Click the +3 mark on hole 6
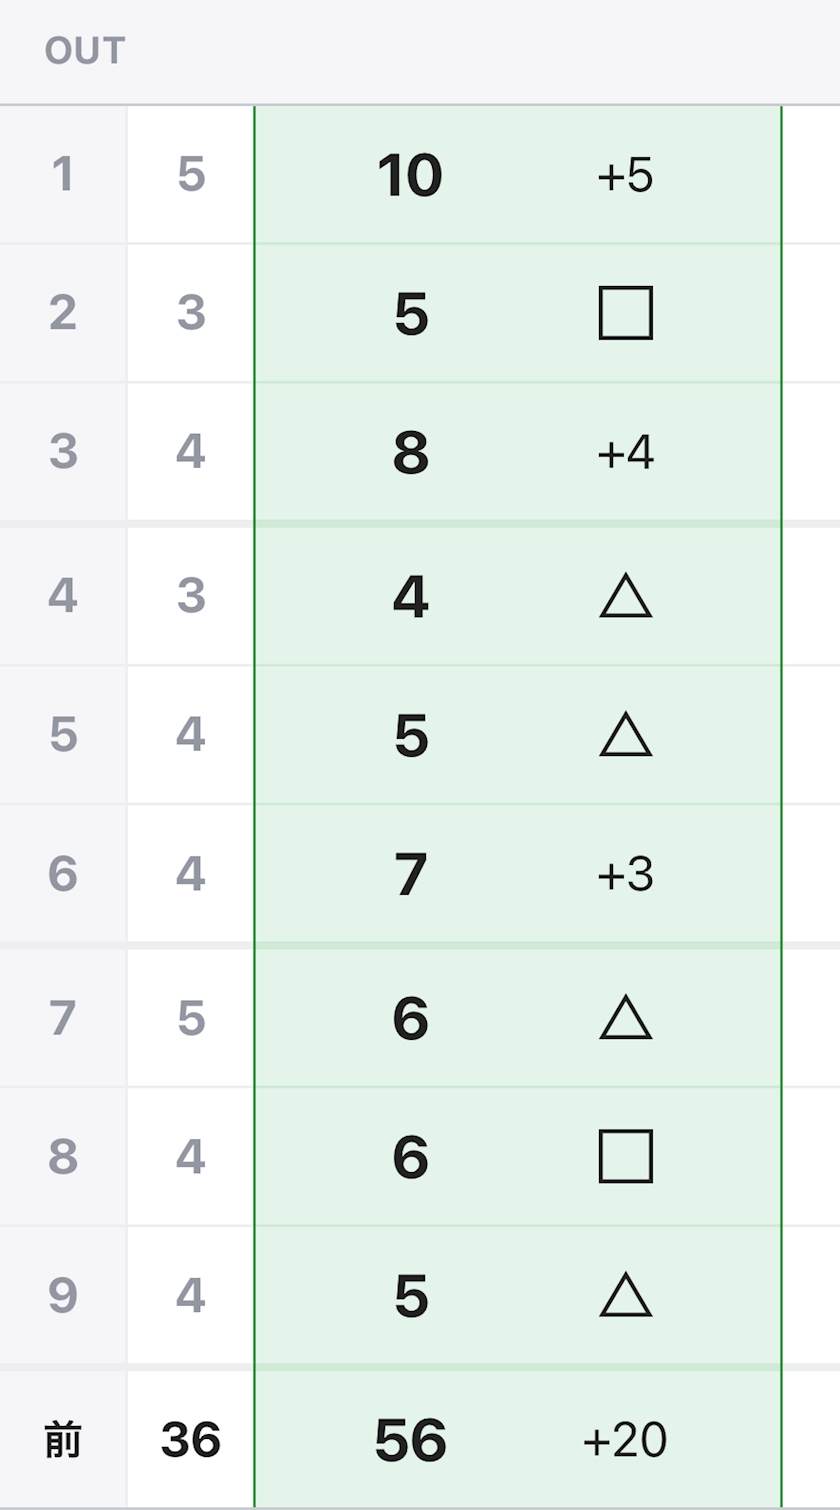The image size is (840, 1510). 625,875
